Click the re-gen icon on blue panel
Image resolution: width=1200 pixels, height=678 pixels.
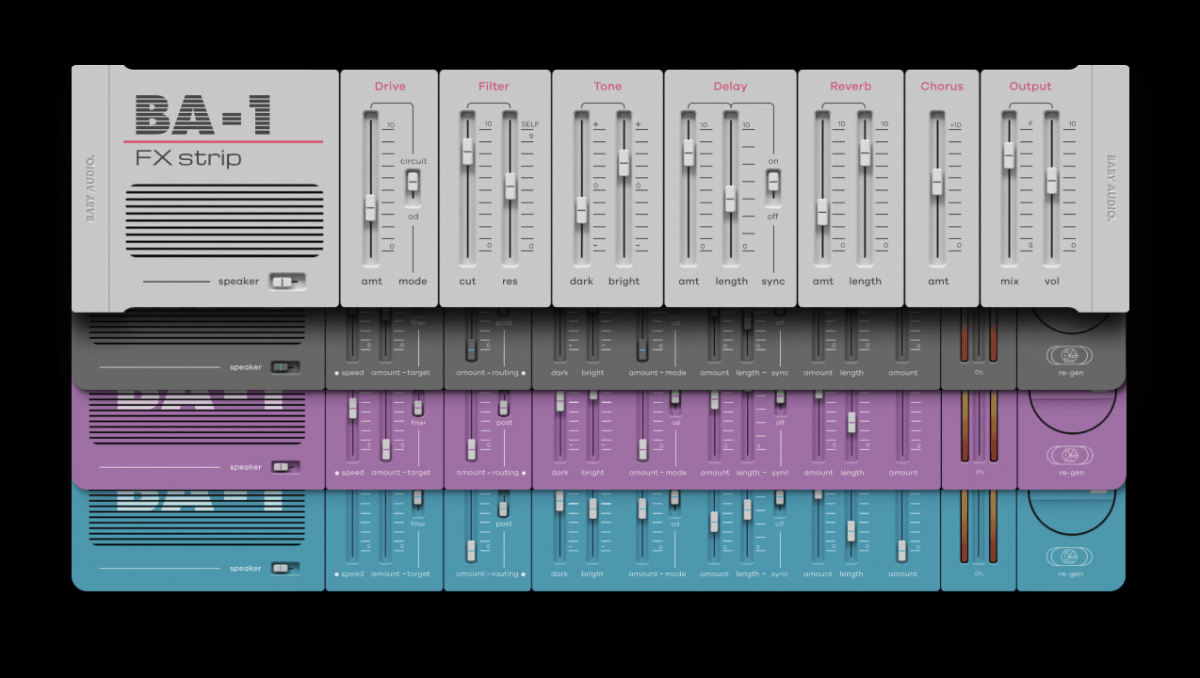1069,557
